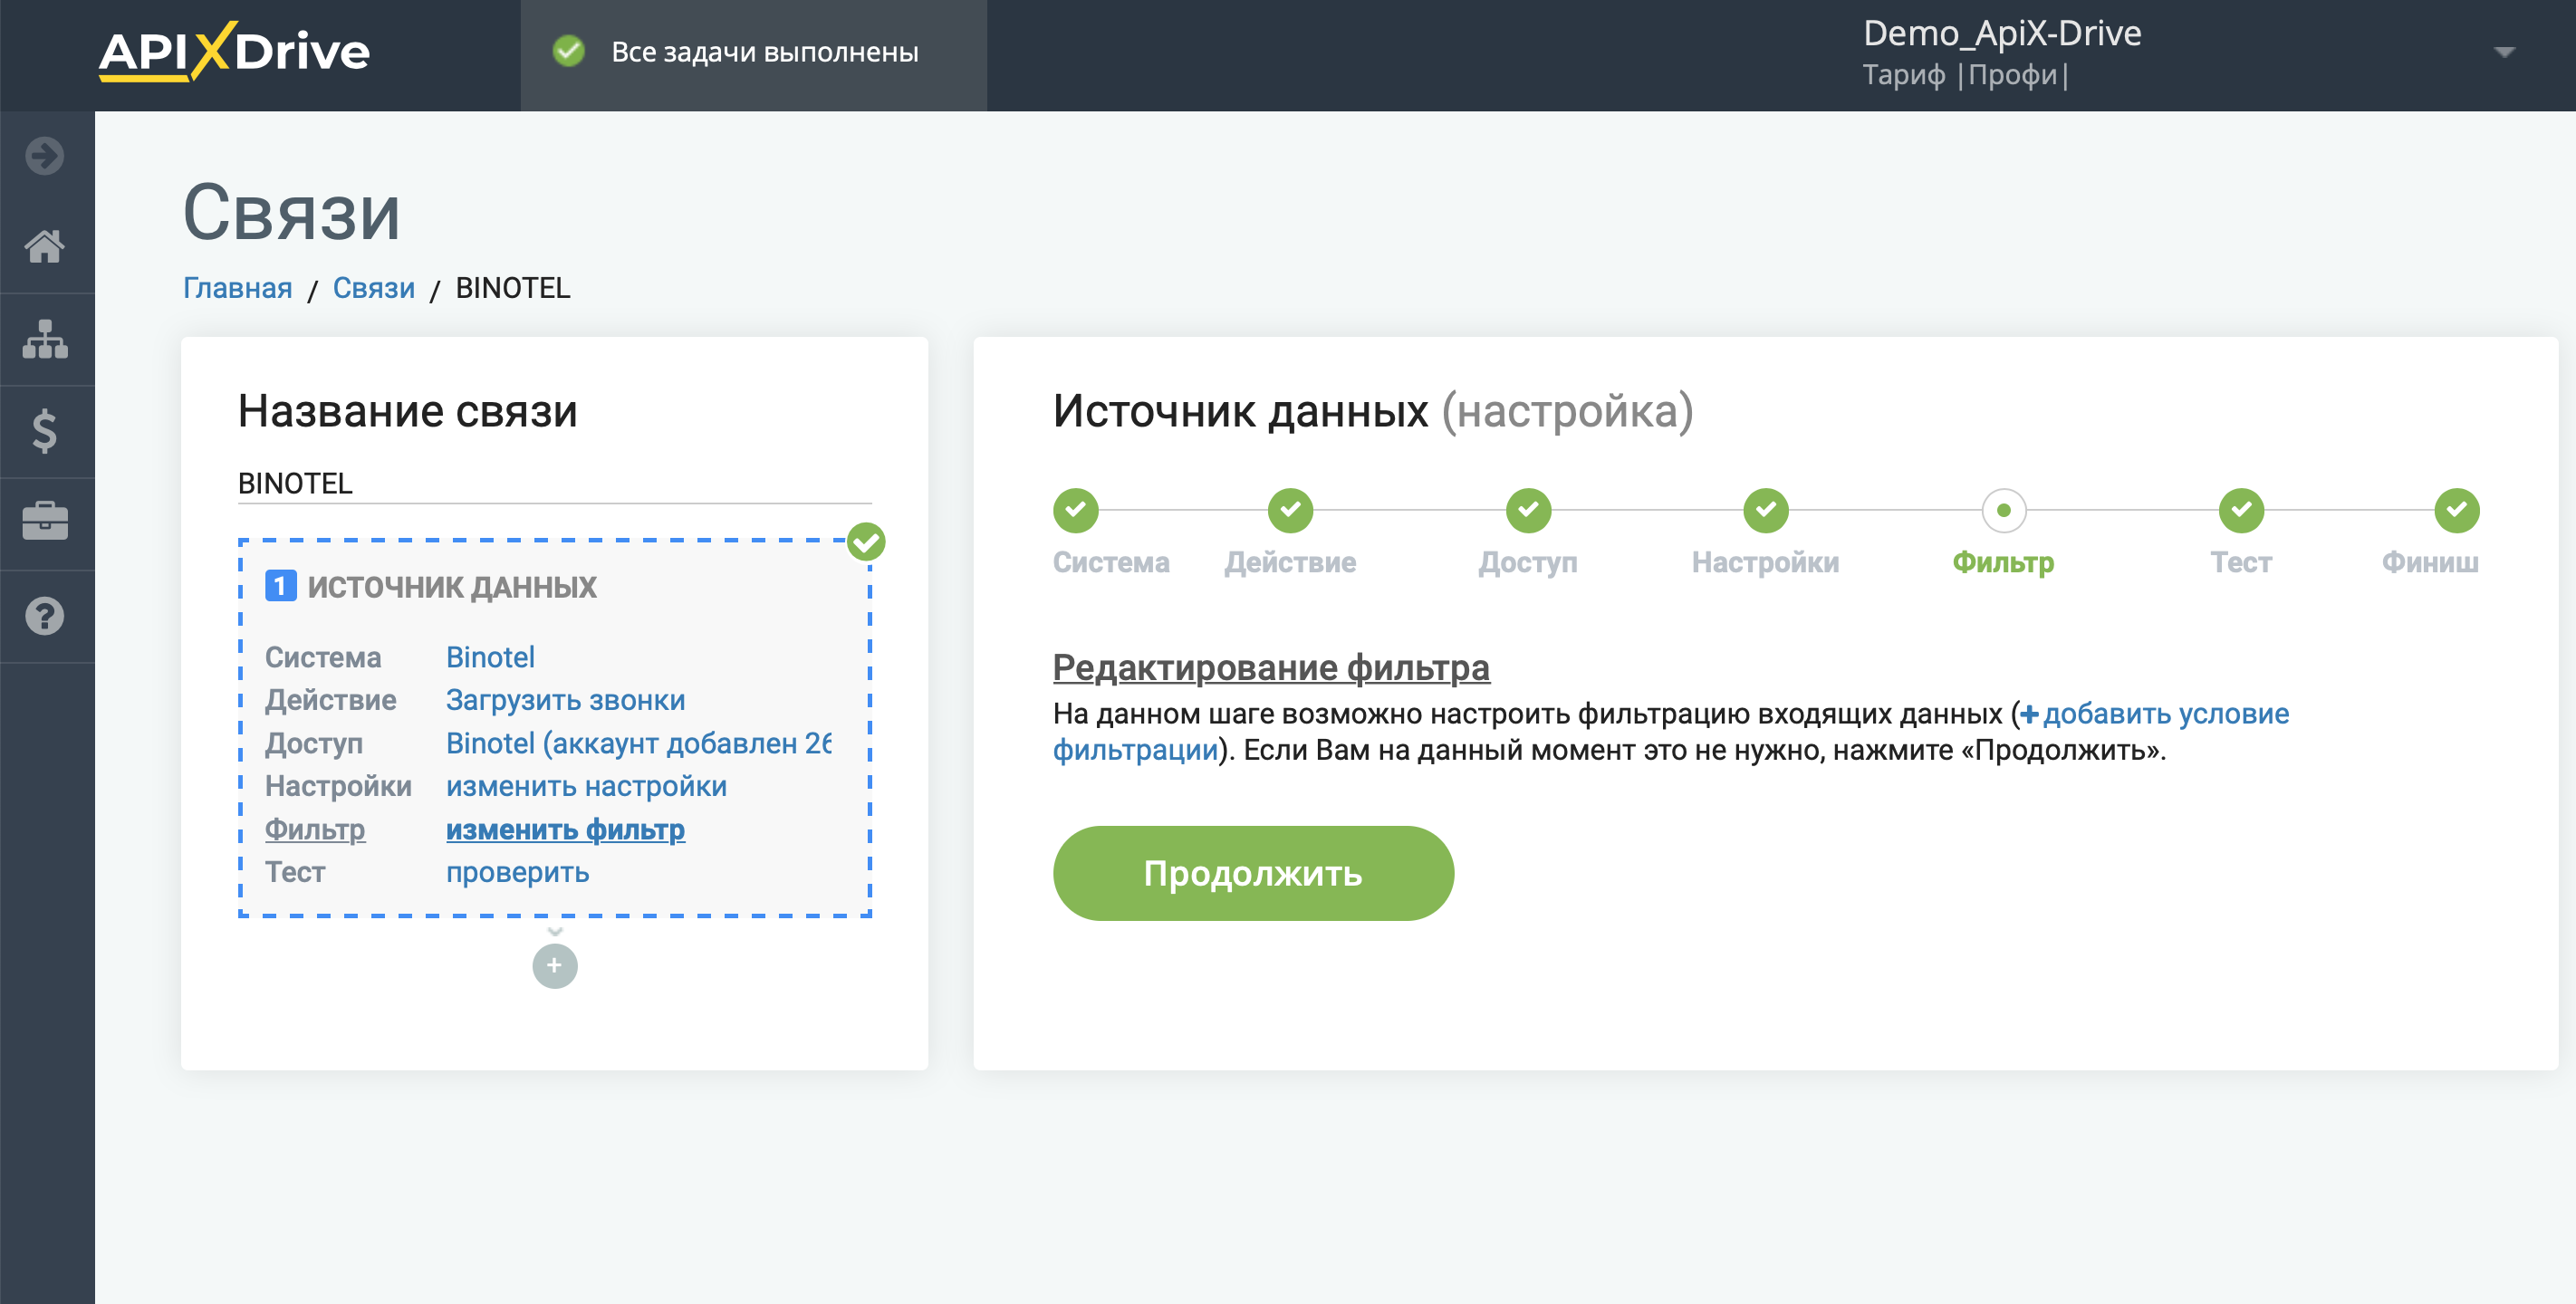Image resolution: width=2576 pixels, height=1304 pixels.
Task: Go to Связи breadcrumb
Action: 373,288
